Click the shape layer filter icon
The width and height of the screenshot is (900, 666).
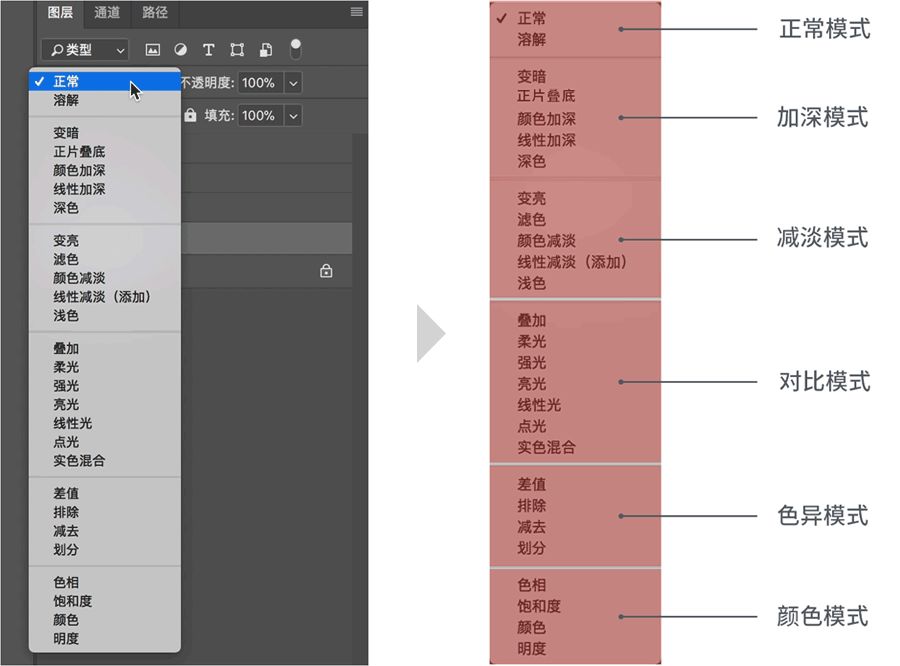click(237, 49)
